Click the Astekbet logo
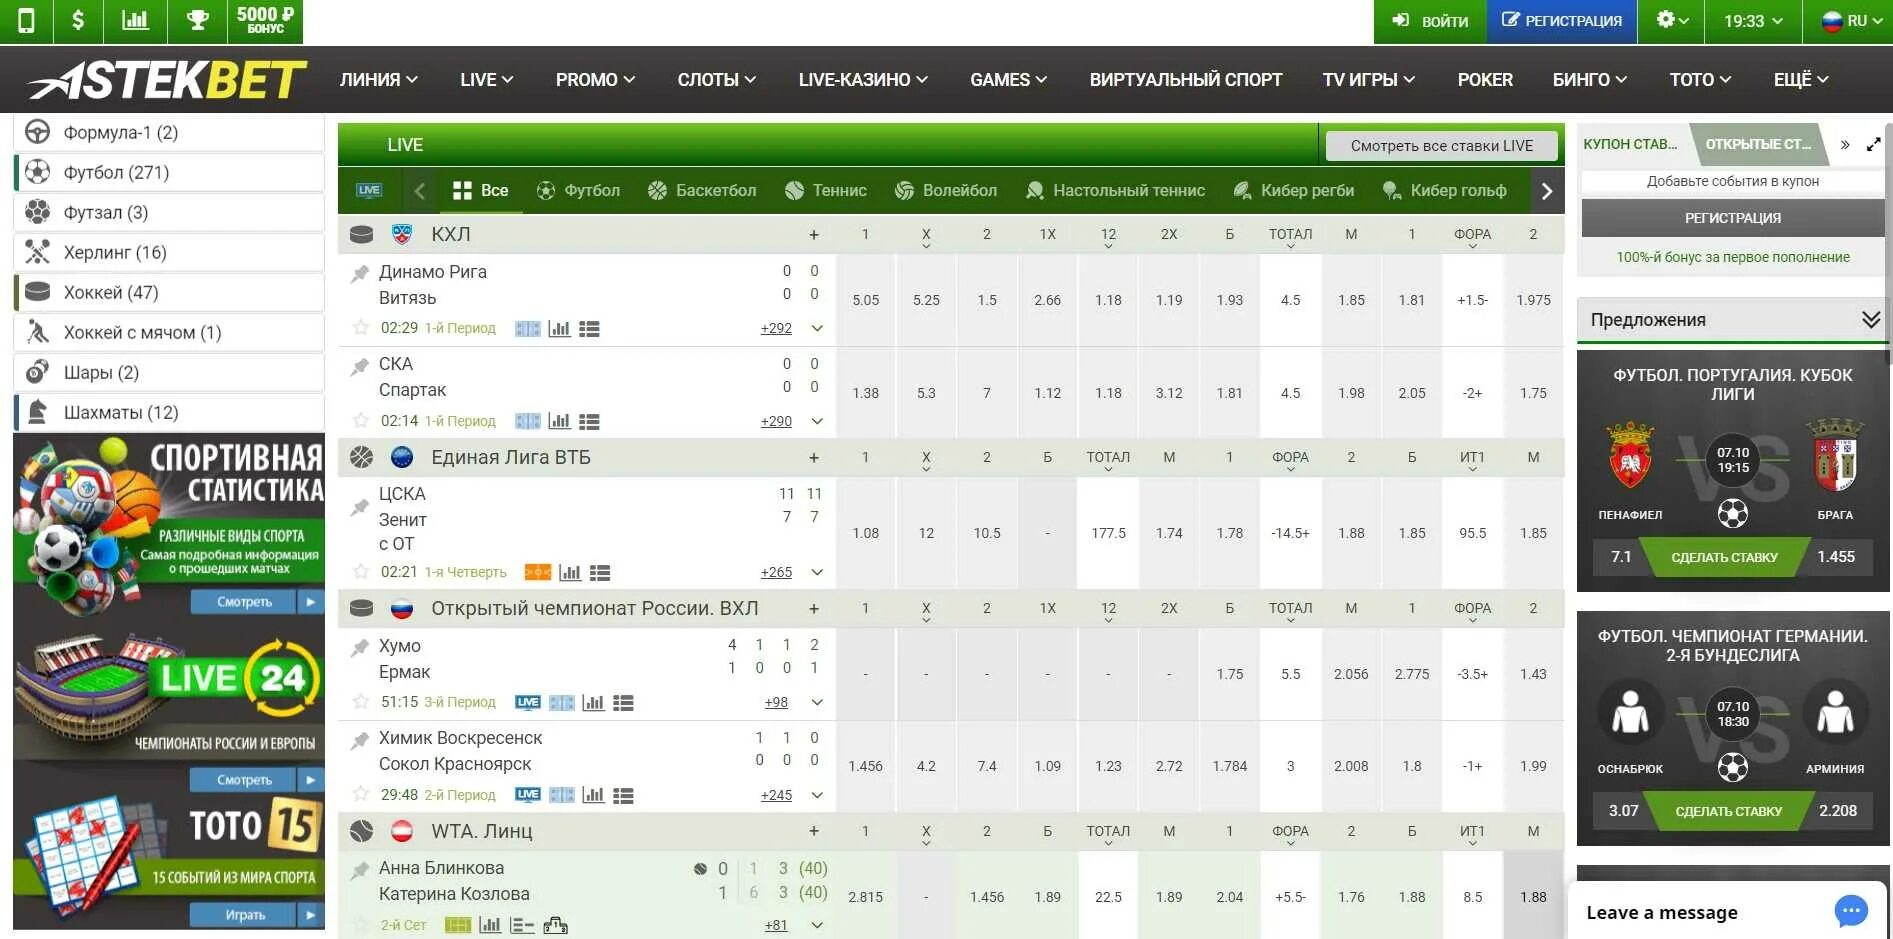Image resolution: width=1893 pixels, height=939 pixels. [x=167, y=80]
